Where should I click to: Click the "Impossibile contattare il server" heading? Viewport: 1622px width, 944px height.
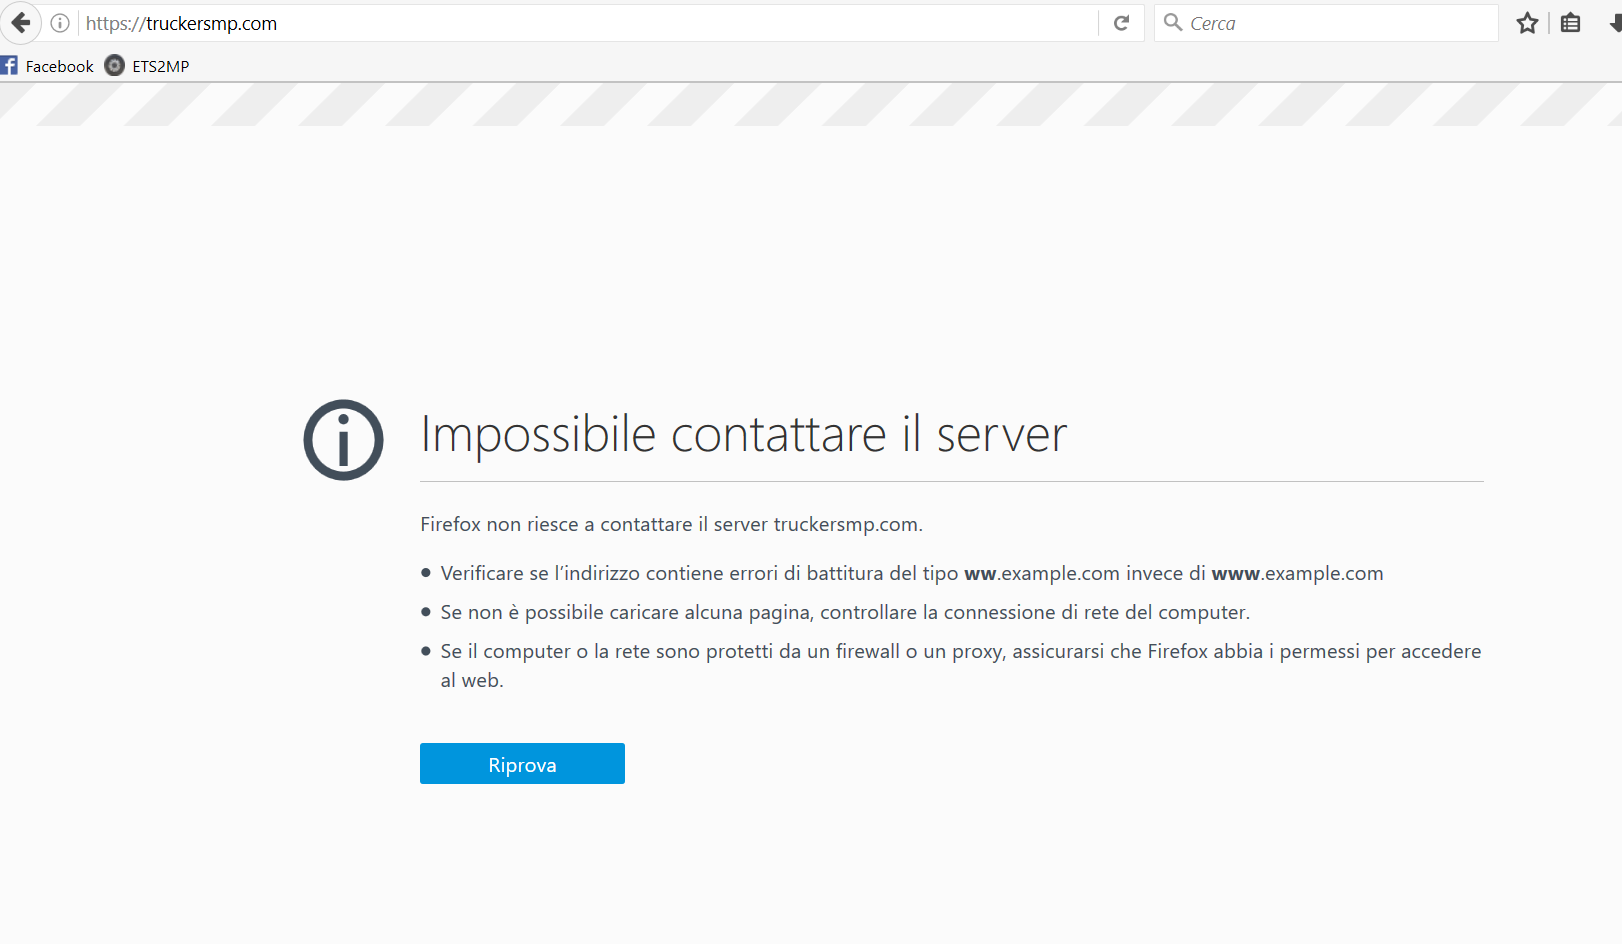[x=743, y=435]
